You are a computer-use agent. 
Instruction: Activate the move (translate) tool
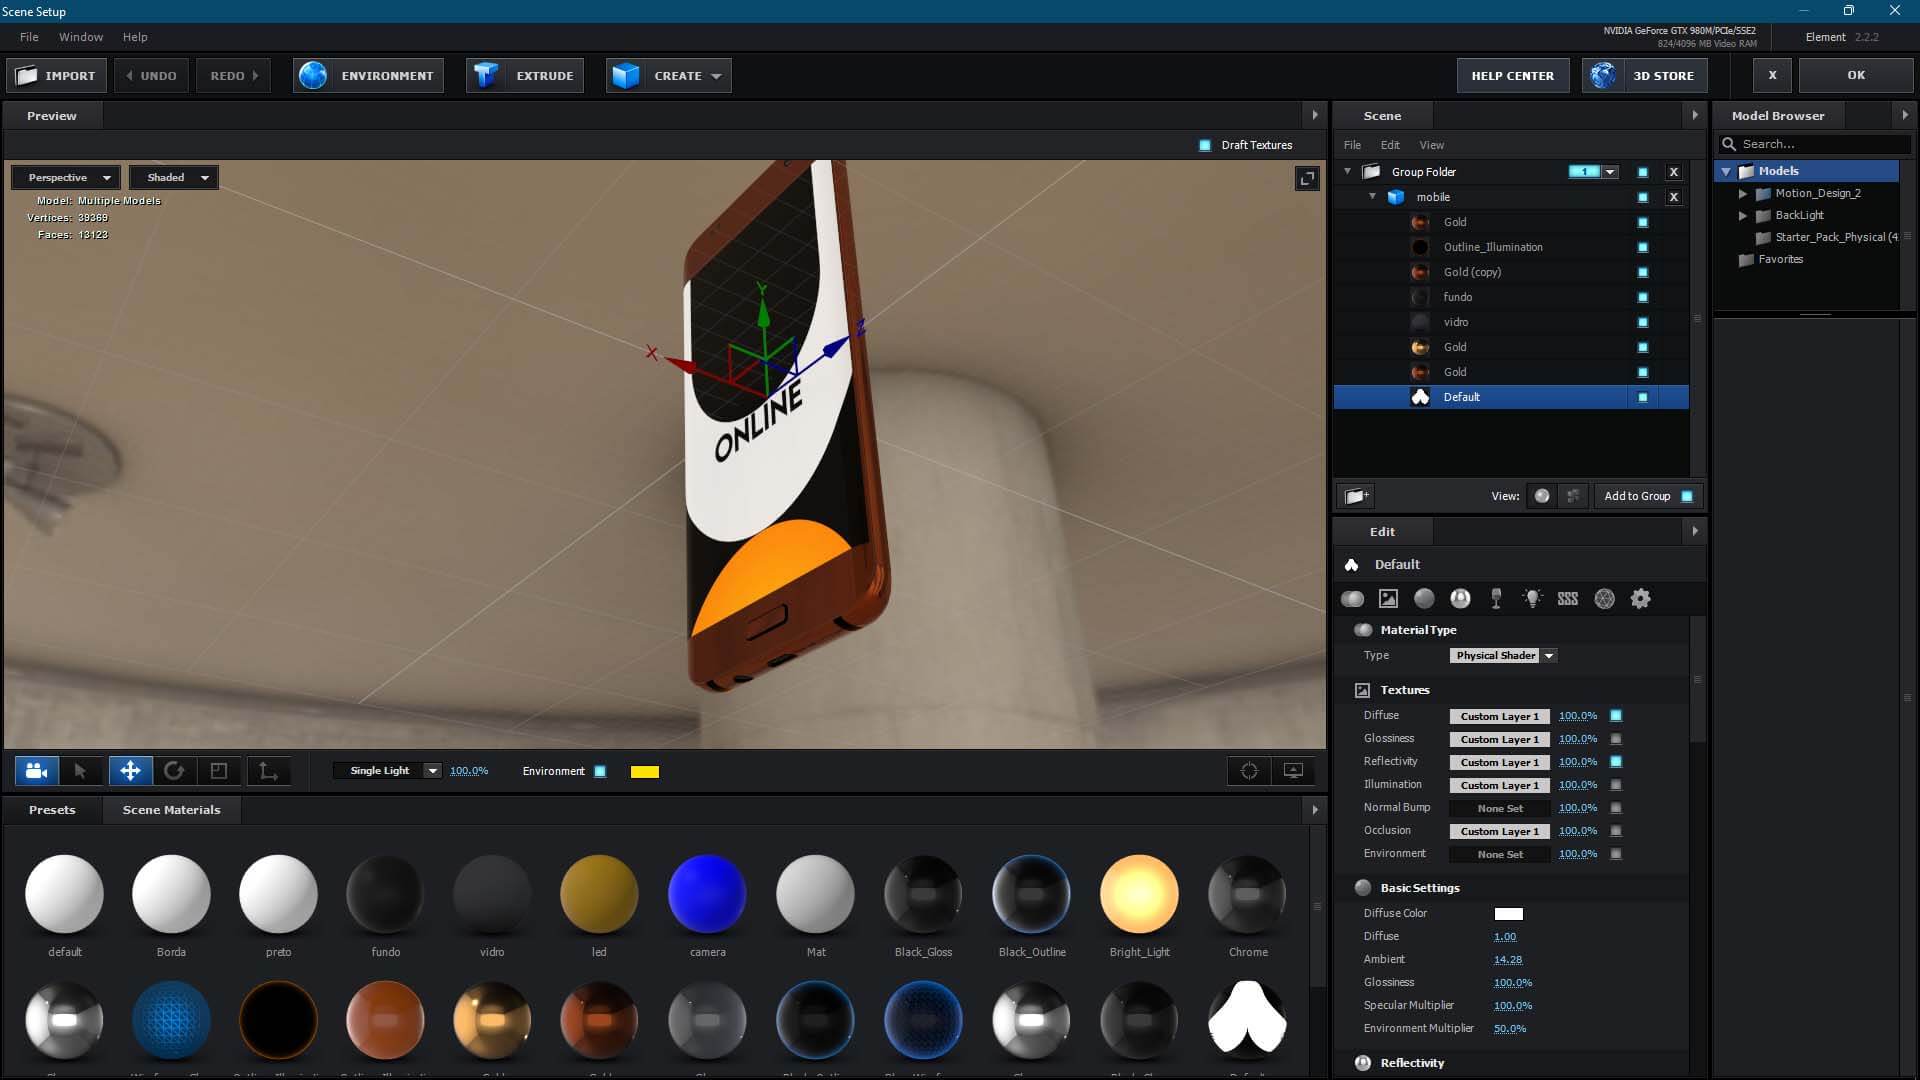pyautogui.click(x=130, y=771)
